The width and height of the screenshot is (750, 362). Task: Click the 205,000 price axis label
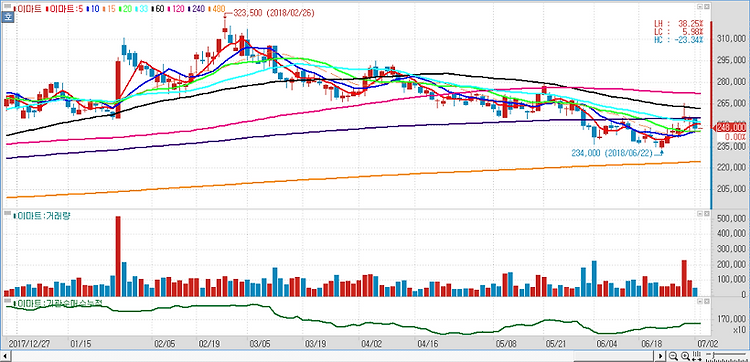point(731,189)
